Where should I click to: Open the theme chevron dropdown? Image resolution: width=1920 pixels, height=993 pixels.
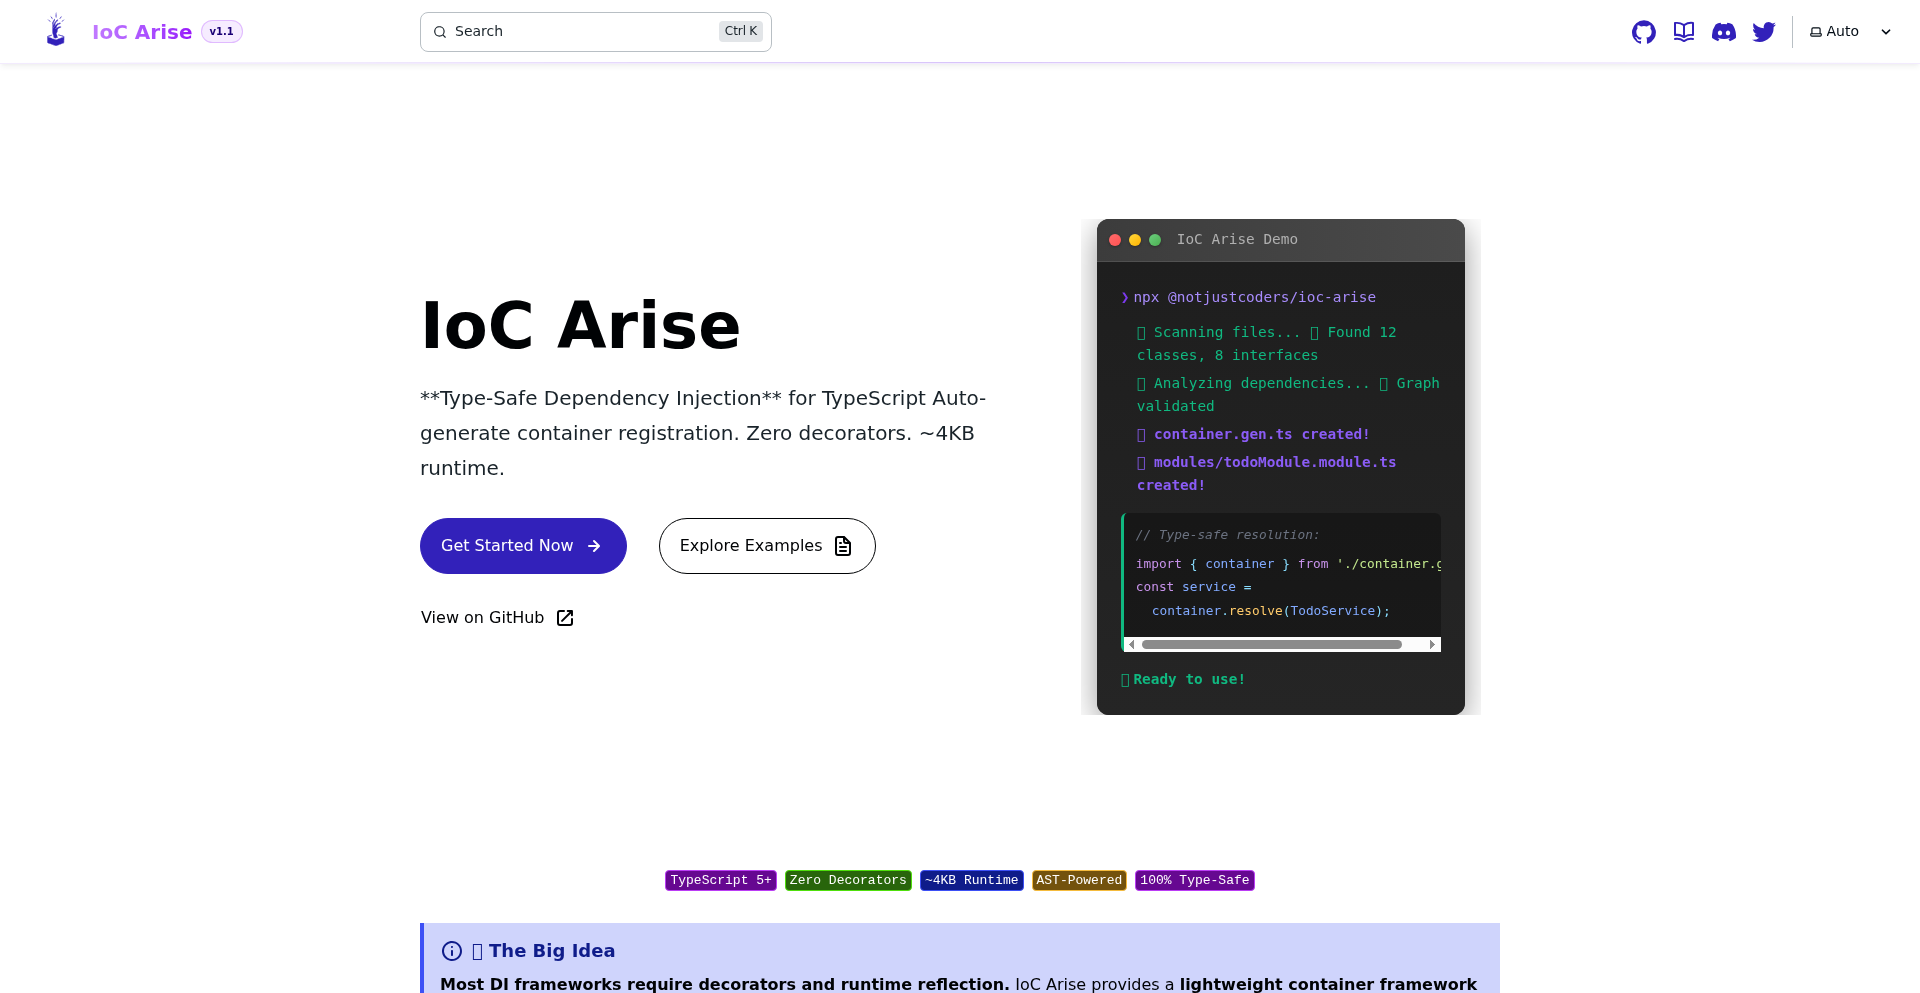[x=1886, y=32]
